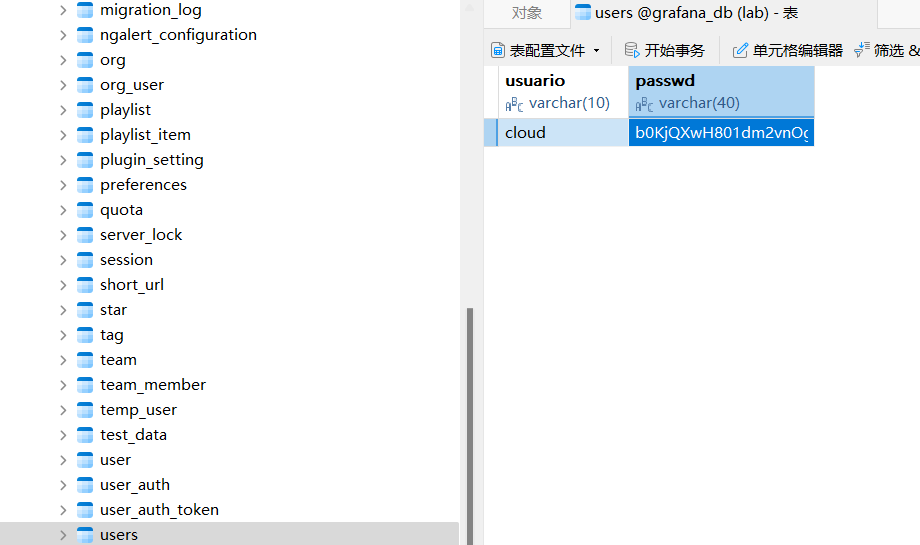Viewport: 920px width, 545px height.
Task: Click the 表配置文件 profile icon
Action: (497, 50)
